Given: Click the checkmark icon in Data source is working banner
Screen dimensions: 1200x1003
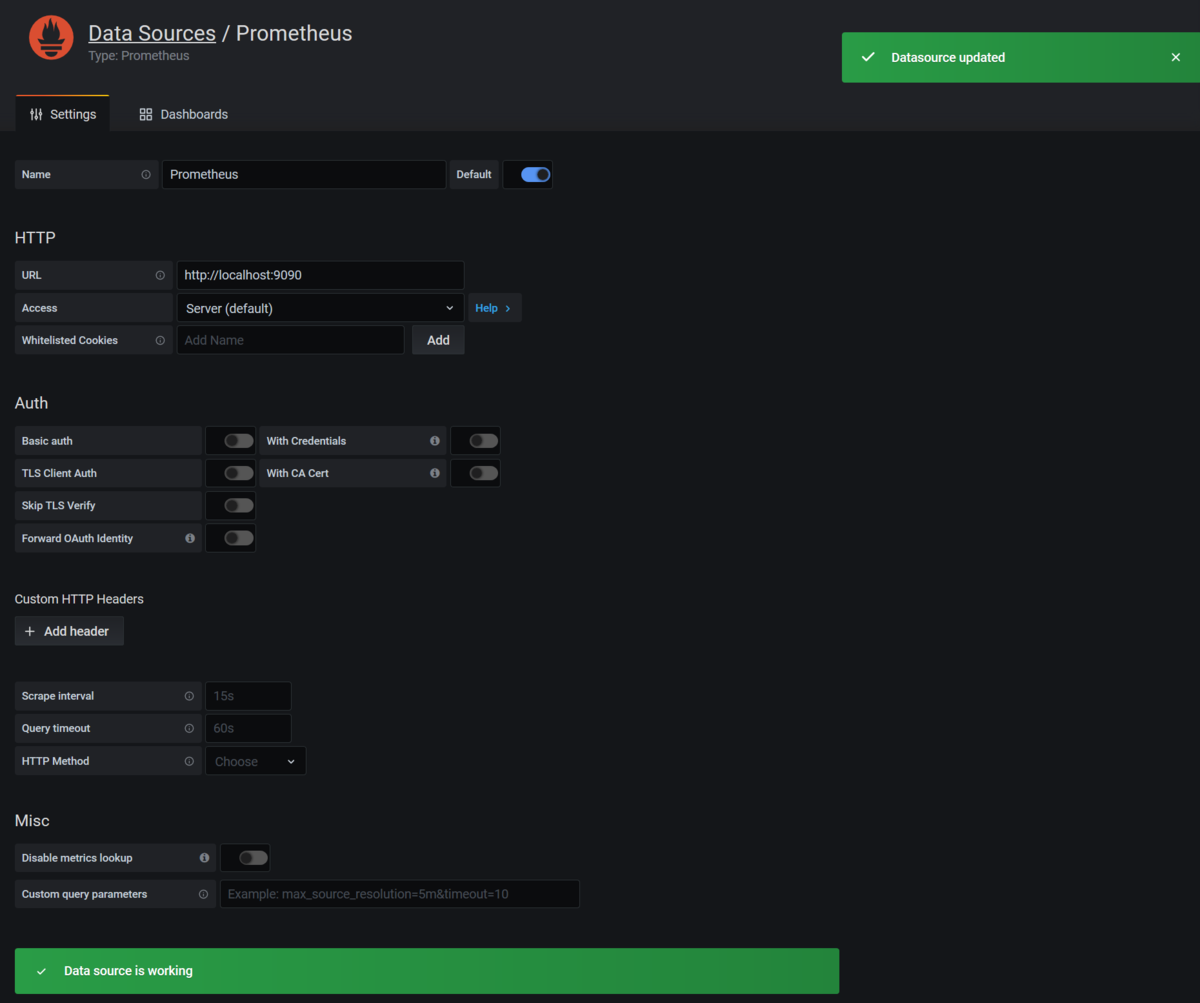Looking at the screenshot, I should pos(42,971).
